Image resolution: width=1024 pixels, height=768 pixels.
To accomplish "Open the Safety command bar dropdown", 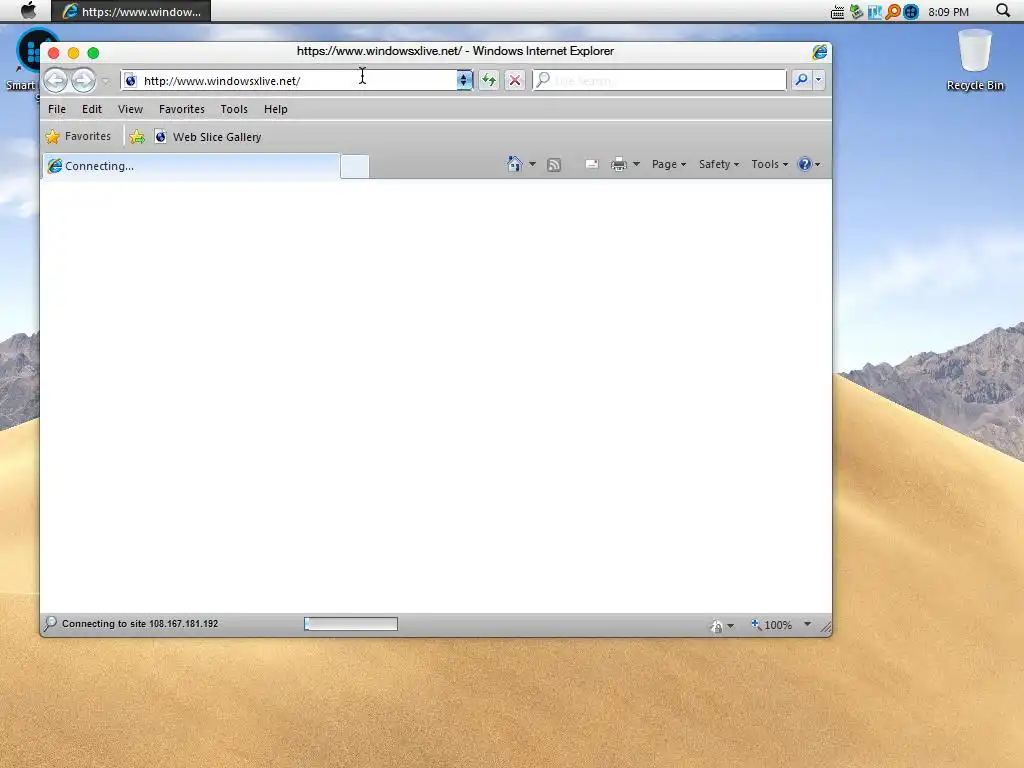I will 718,164.
